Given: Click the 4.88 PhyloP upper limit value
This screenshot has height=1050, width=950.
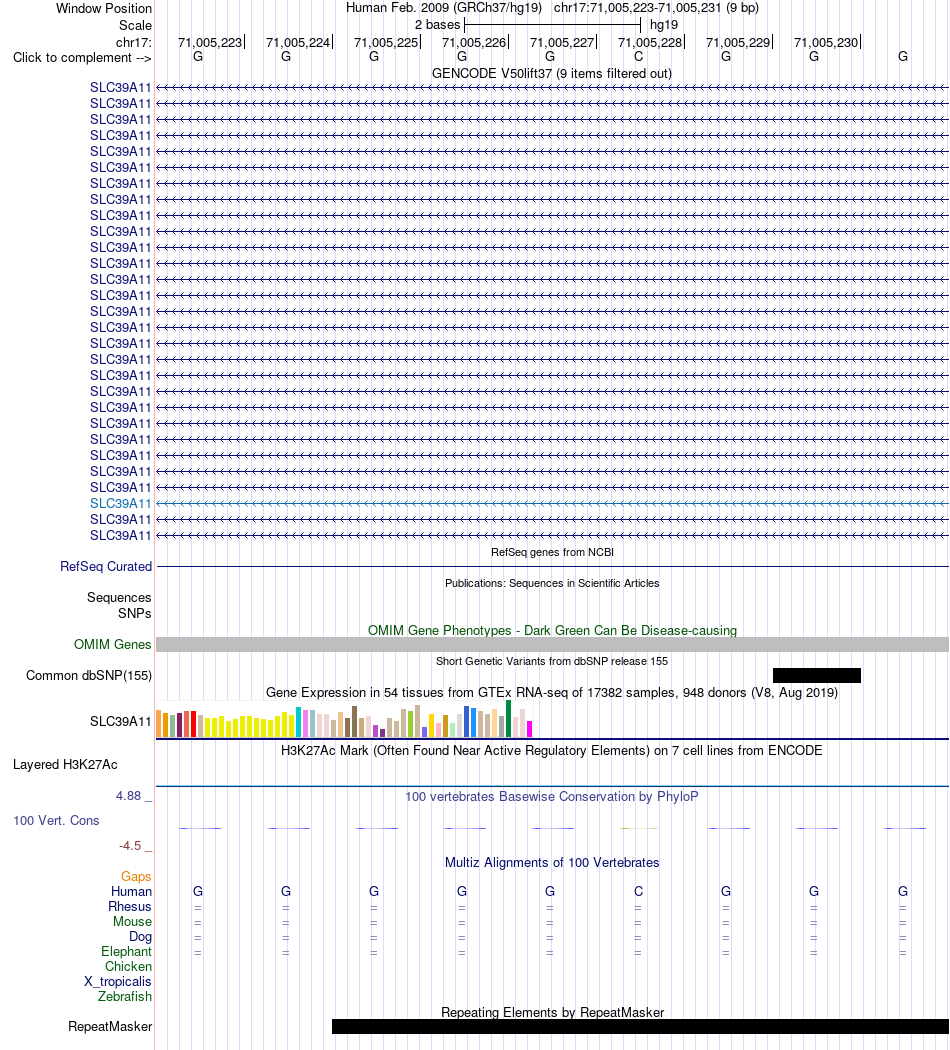Looking at the screenshot, I should pyautogui.click(x=129, y=796).
